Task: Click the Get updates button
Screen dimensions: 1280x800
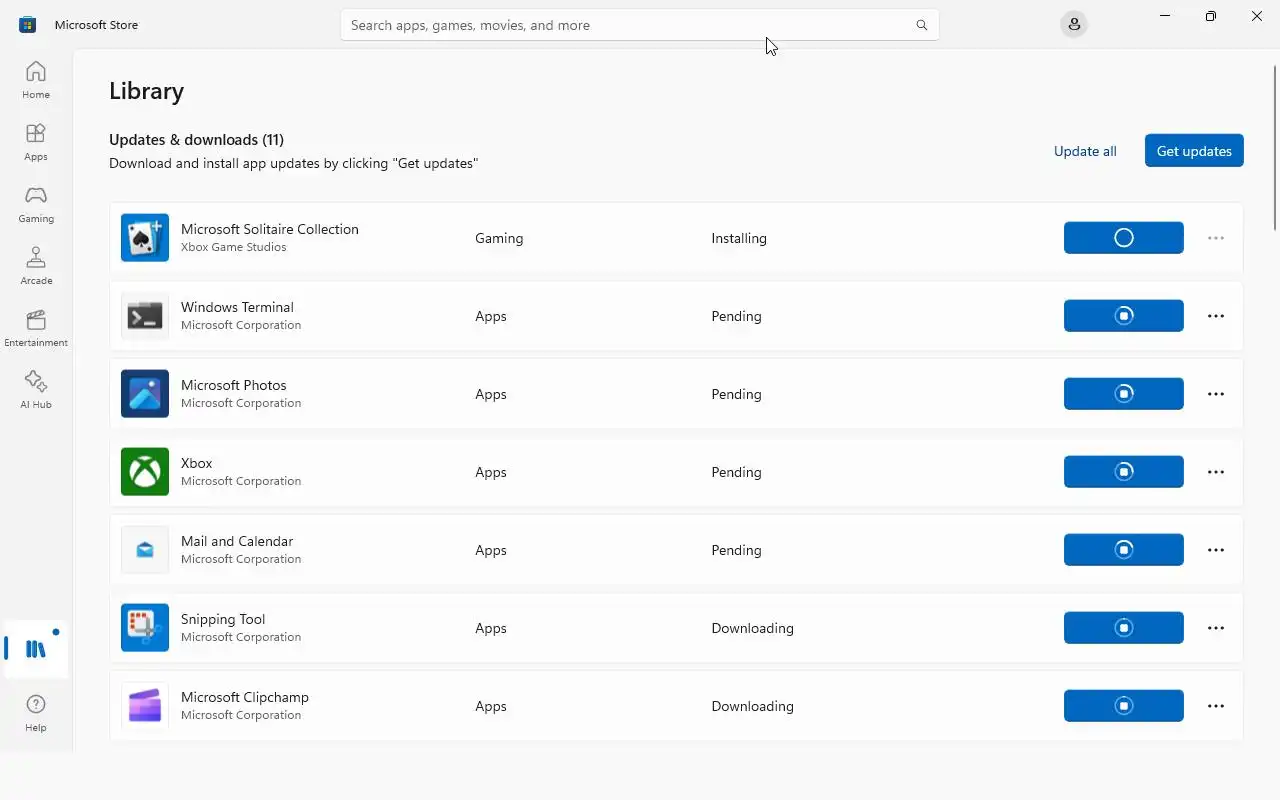Action: click(x=1193, y=151)
